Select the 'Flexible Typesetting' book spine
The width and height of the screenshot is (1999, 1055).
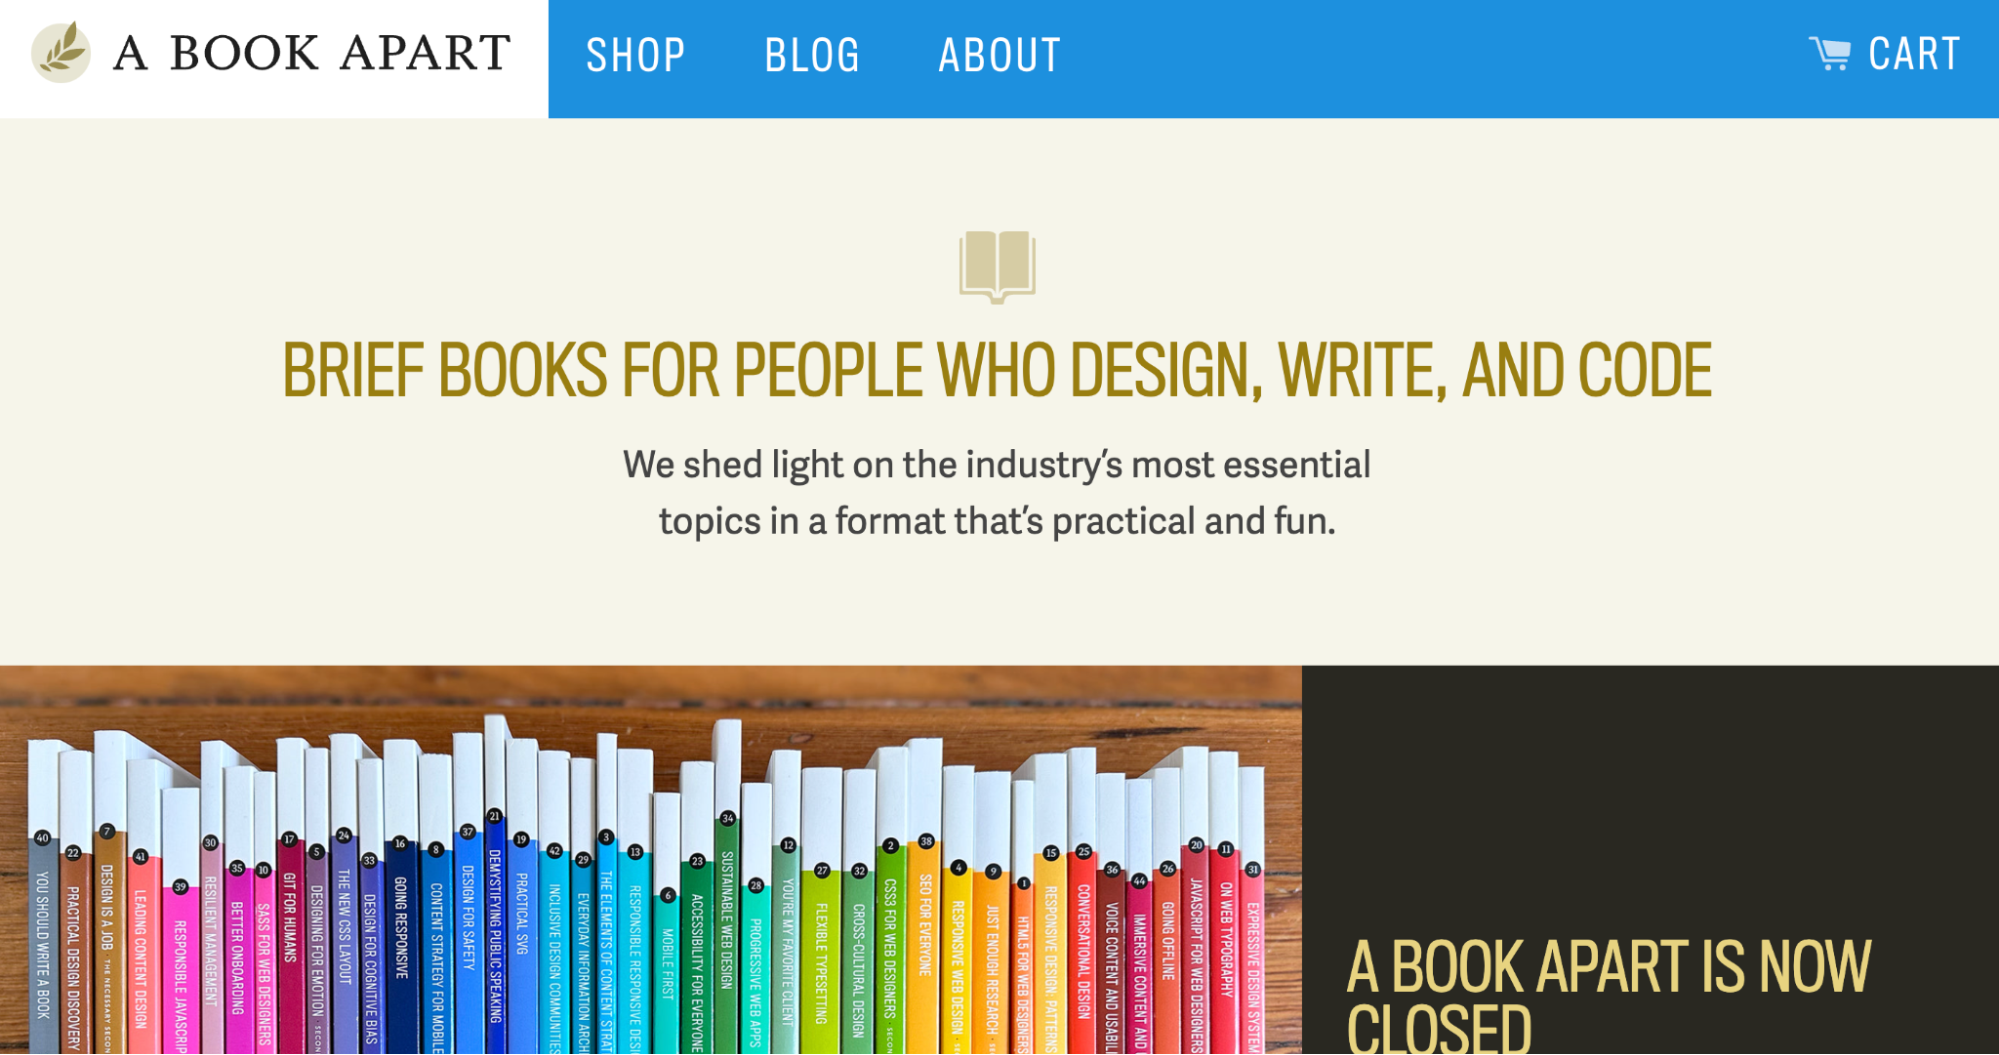click(x=821, y=960)
